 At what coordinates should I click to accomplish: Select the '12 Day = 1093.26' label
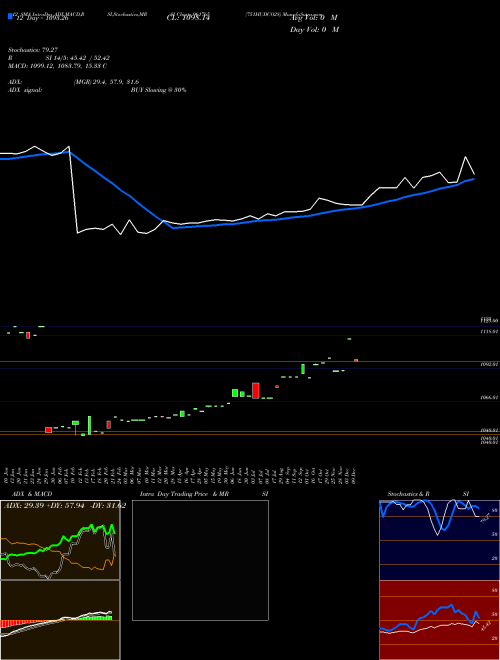[41, 18]
